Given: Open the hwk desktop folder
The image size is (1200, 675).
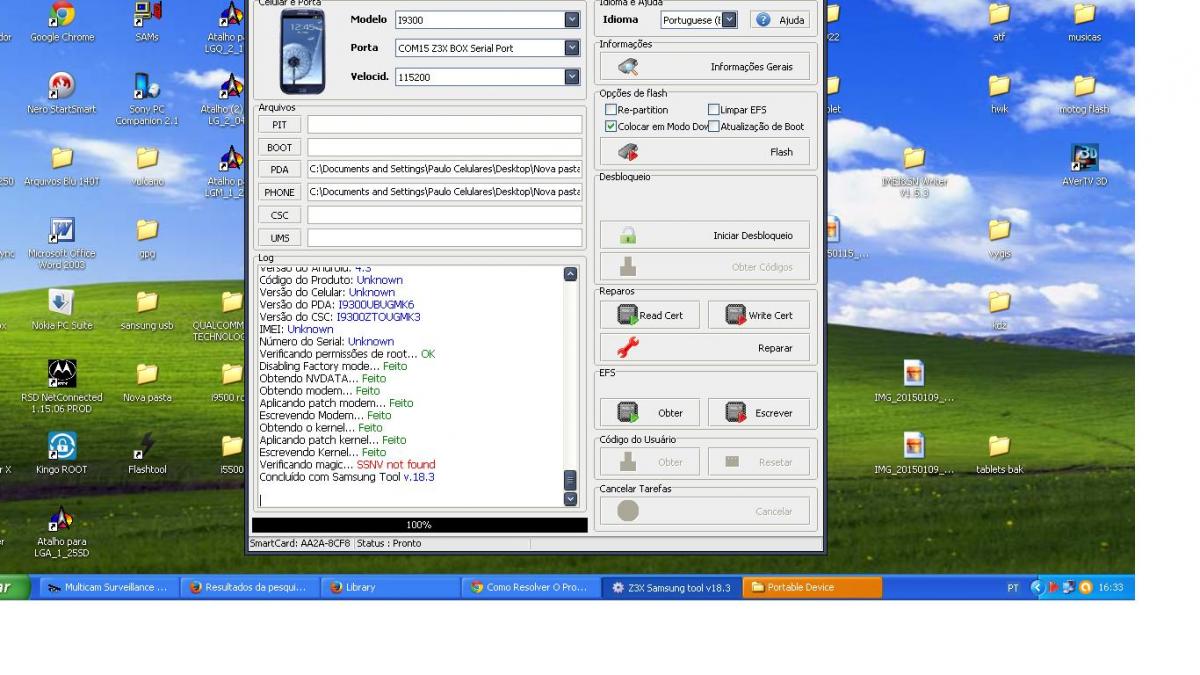Looking at the screenshot, I should (x=999, y=94).
